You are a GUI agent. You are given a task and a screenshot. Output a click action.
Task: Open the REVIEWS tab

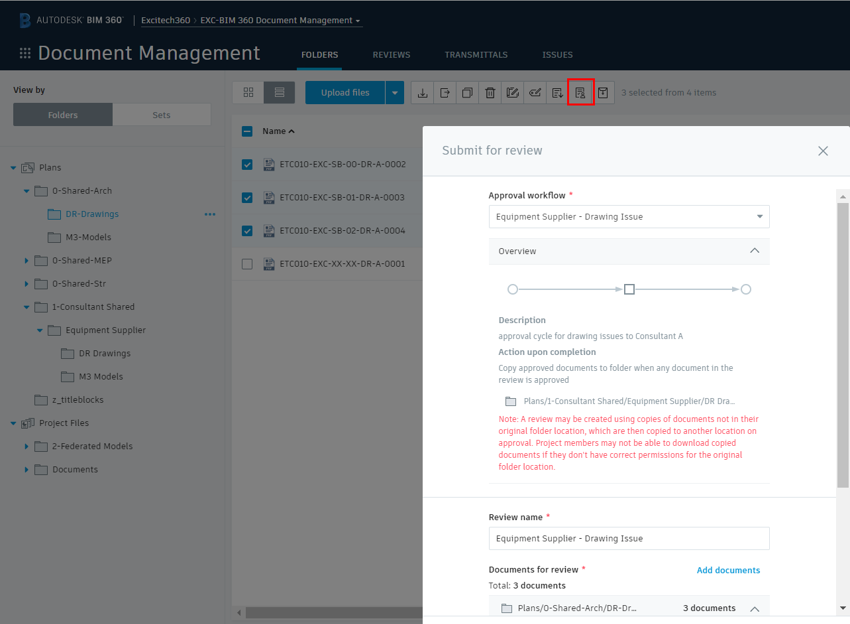[x=391, y=55]
